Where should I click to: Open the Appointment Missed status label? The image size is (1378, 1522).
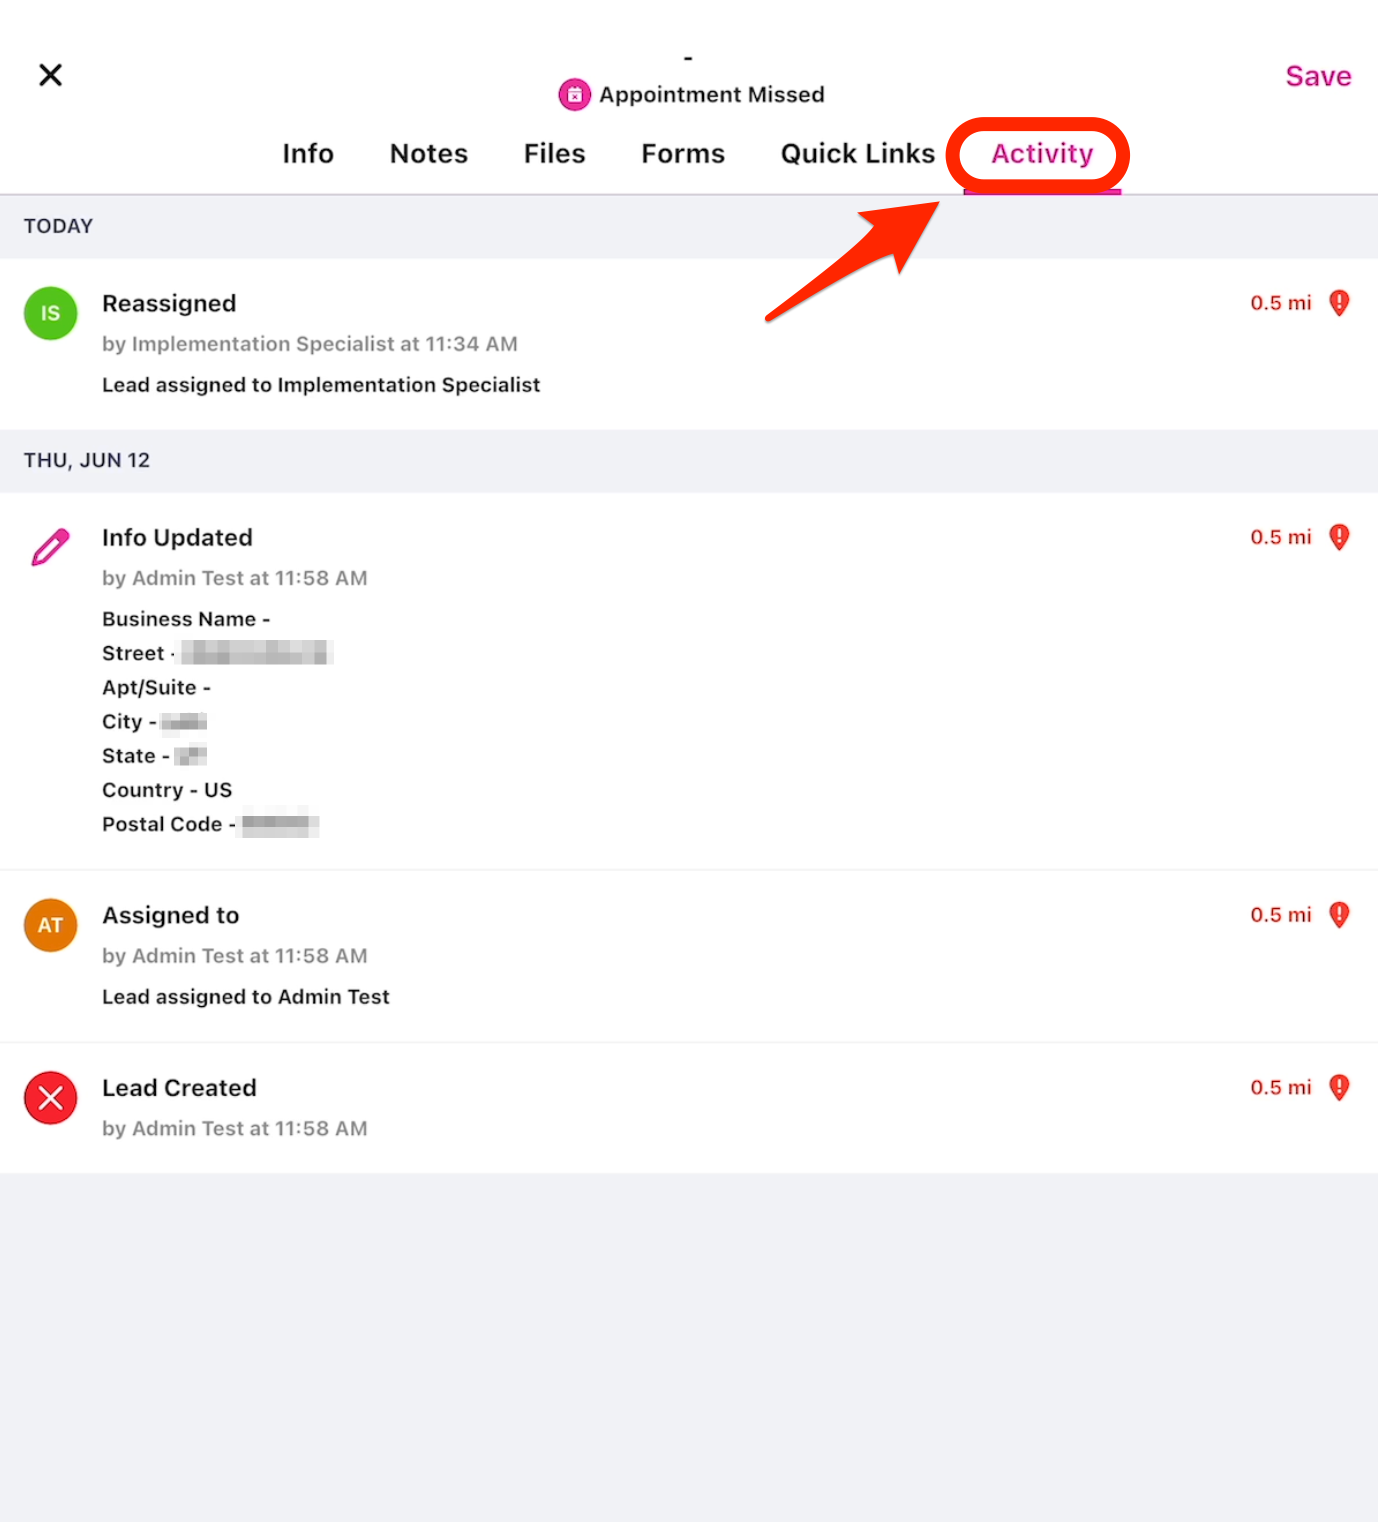[x=712, y=95]
